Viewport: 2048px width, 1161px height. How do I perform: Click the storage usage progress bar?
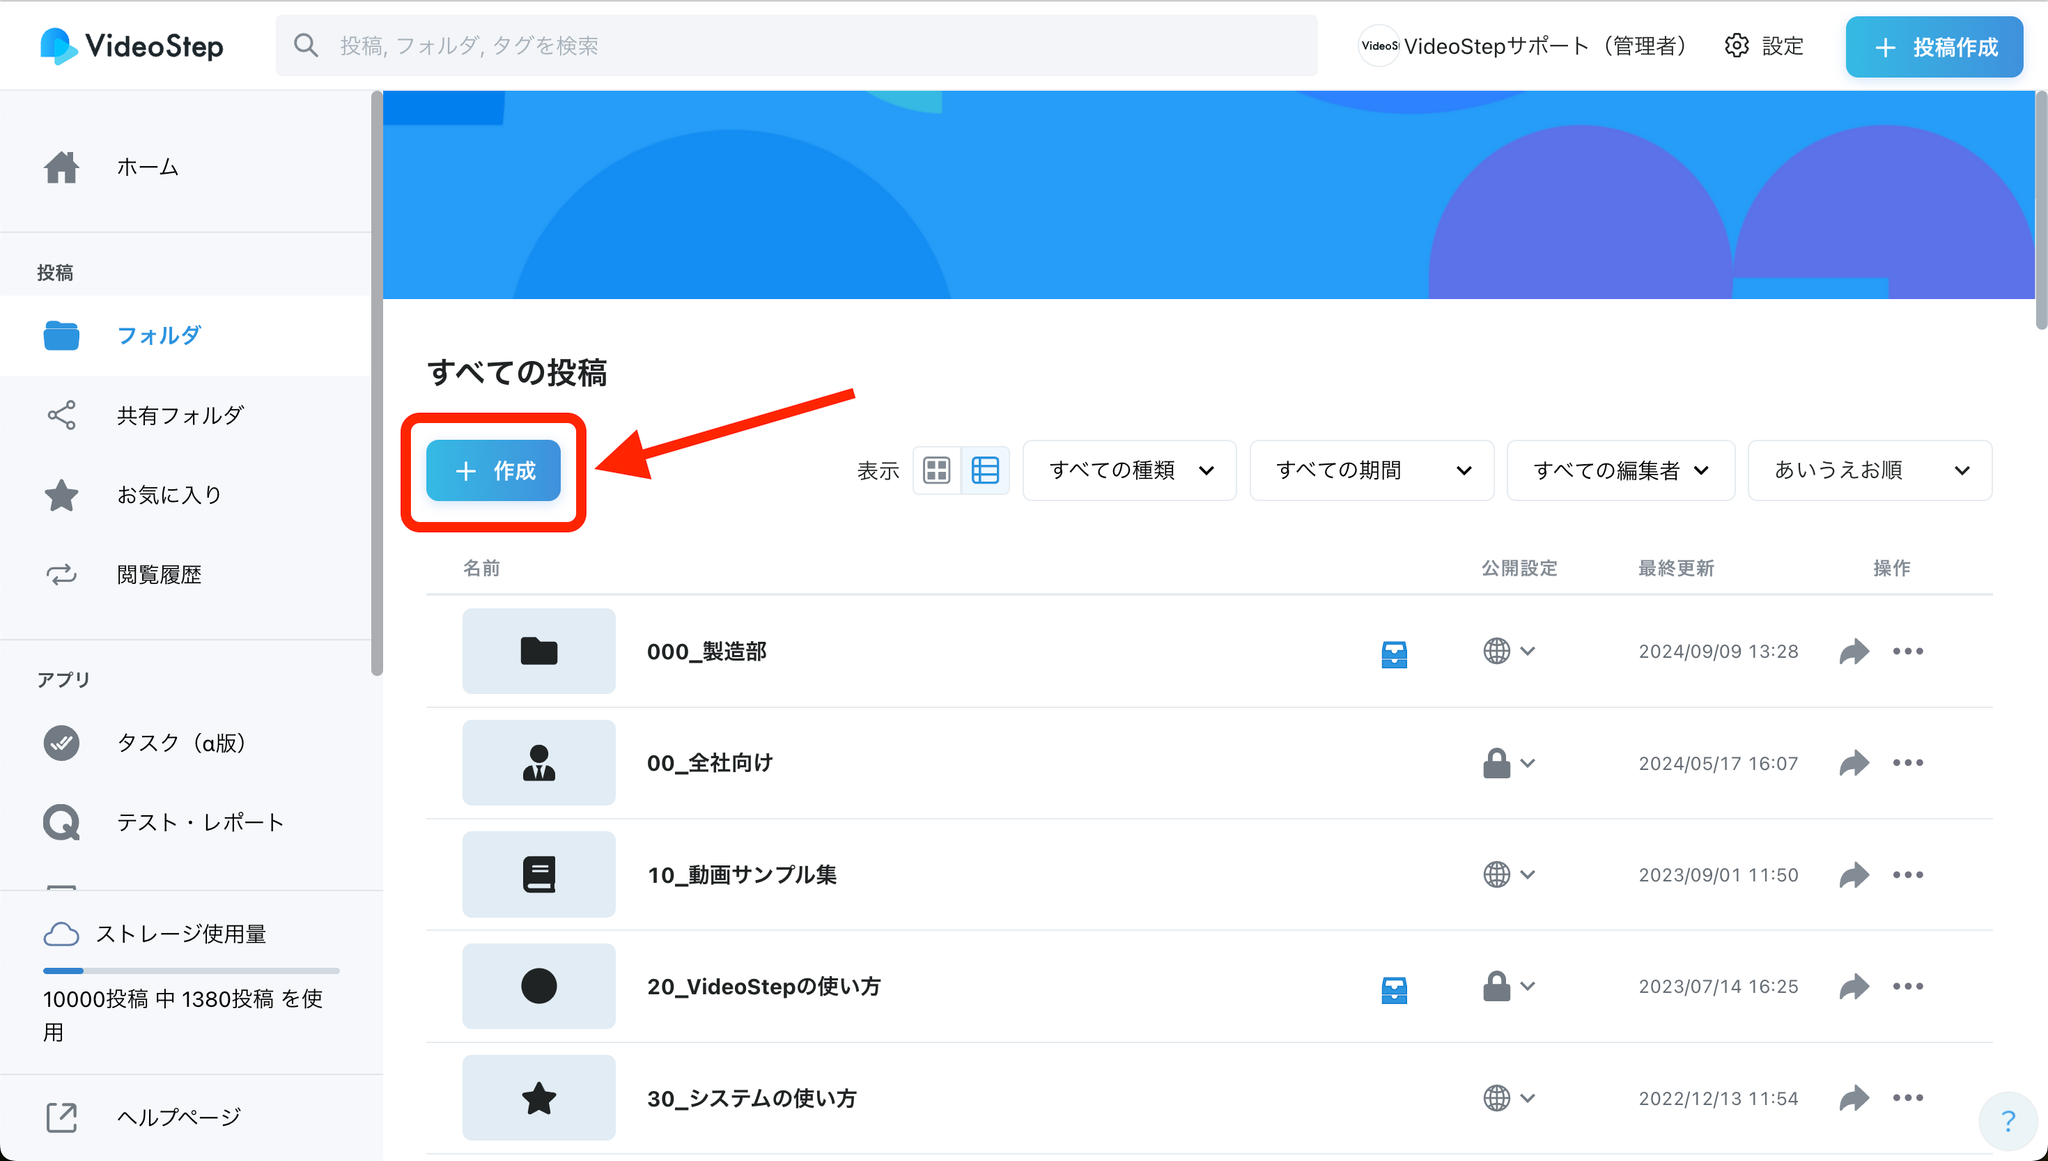[191, 970]
